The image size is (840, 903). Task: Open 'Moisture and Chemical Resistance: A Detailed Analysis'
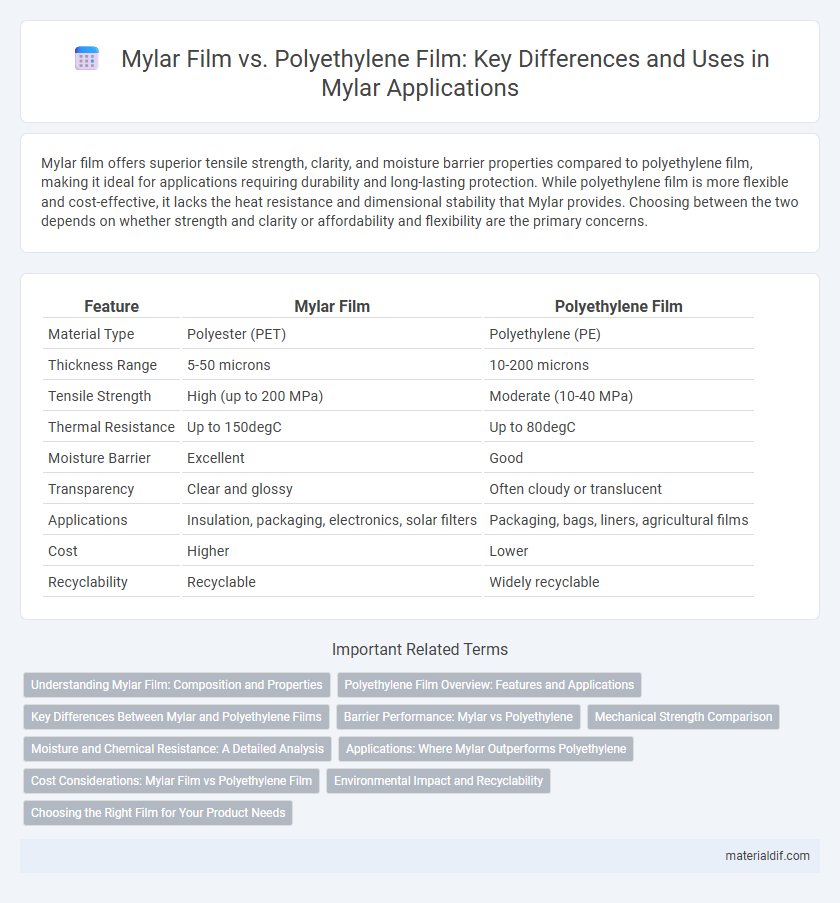(177, 749)
